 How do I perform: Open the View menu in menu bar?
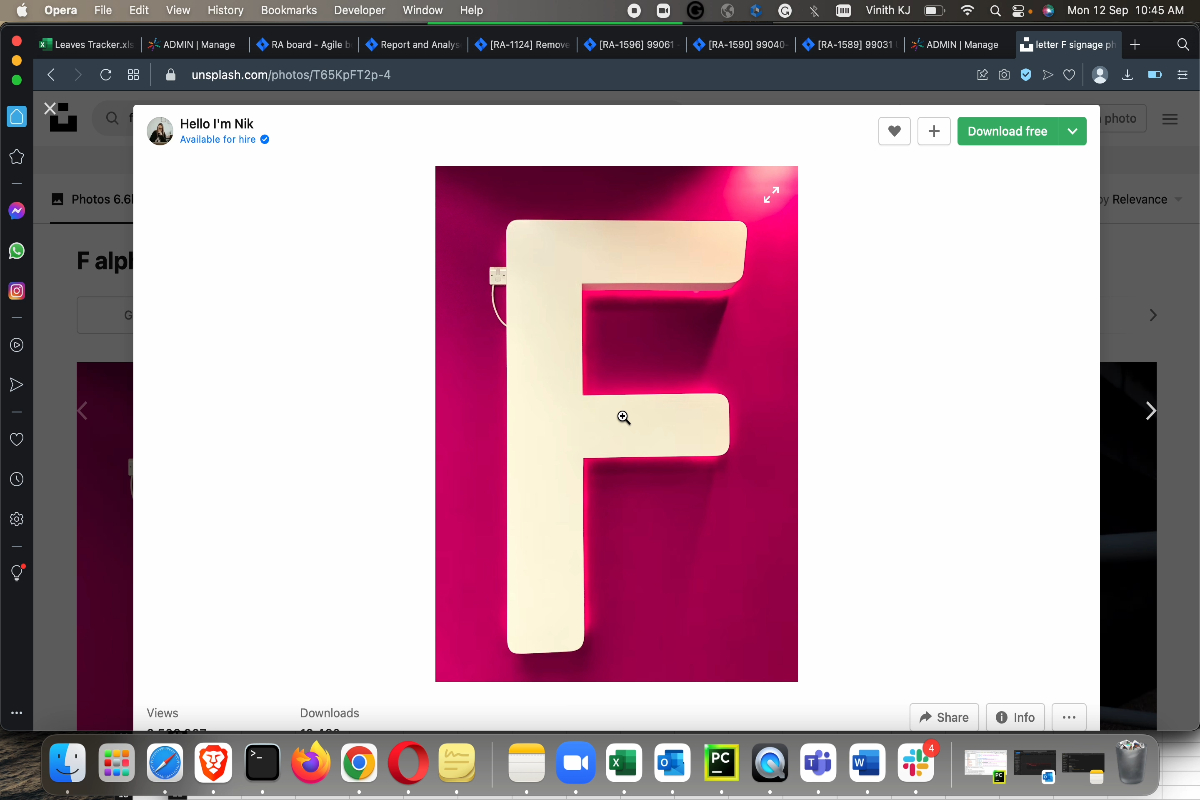(x=178, y=10)
